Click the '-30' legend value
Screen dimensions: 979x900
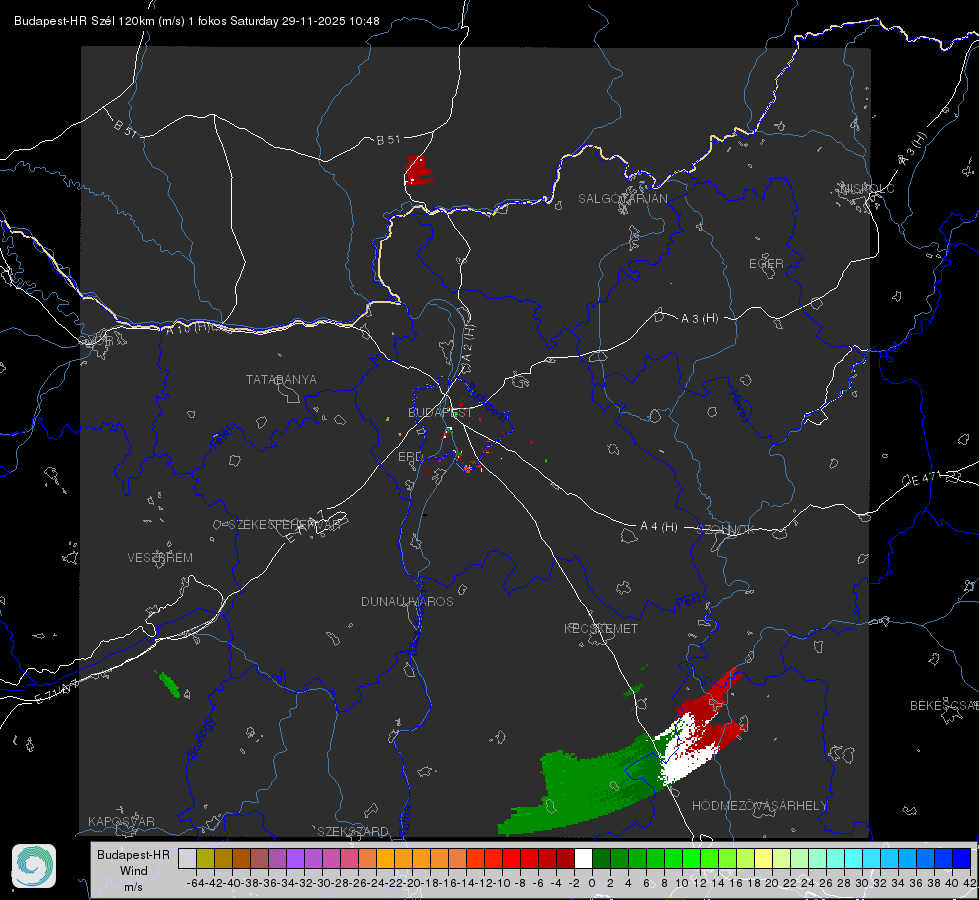[x=322, y=883]
